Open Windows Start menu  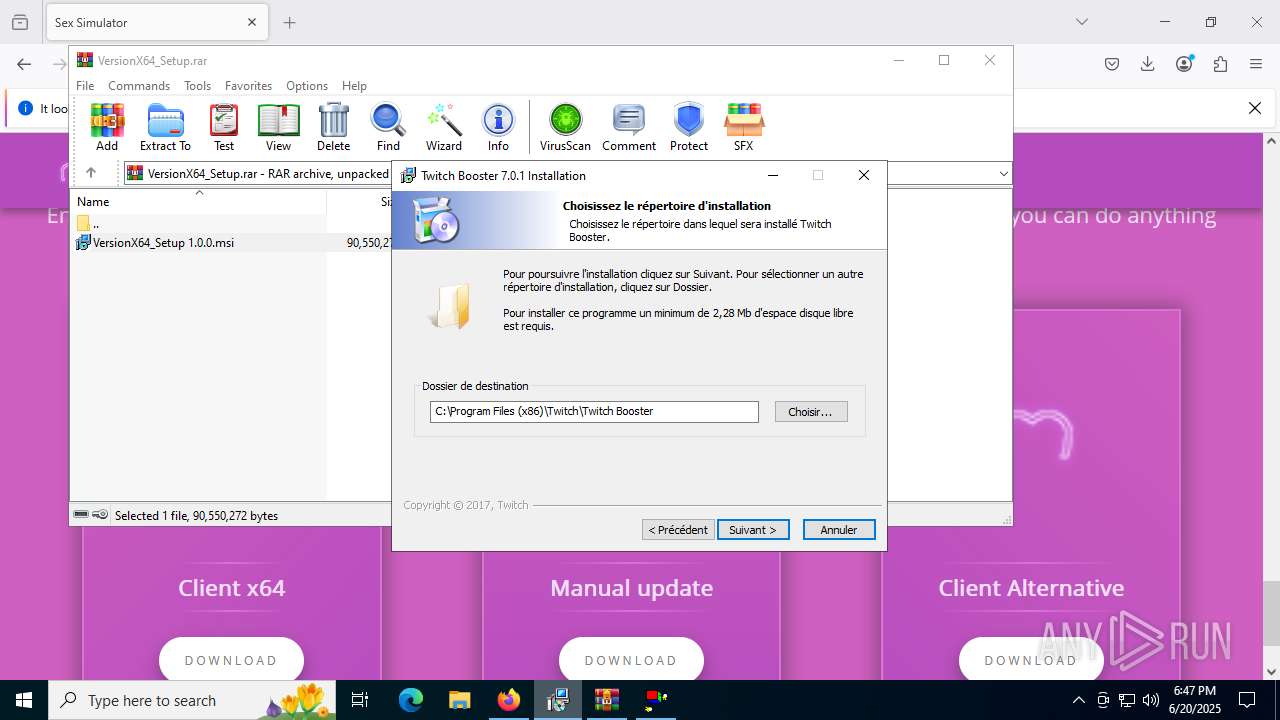[24, 700]
